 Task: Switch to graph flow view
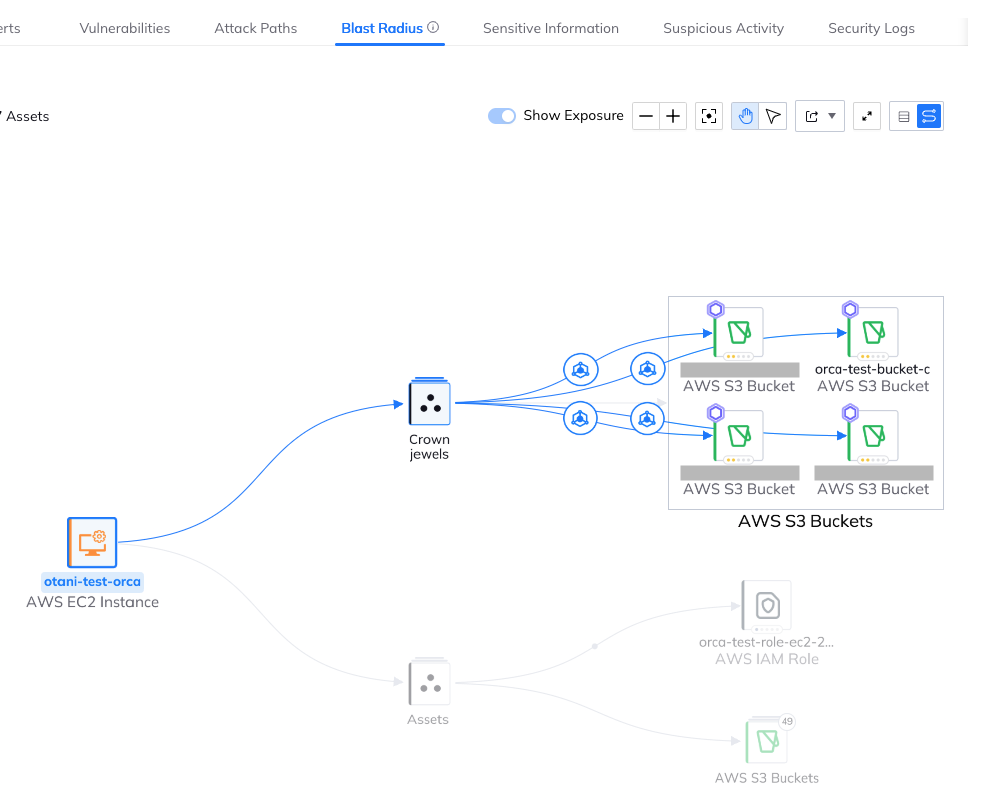[929, 116]
